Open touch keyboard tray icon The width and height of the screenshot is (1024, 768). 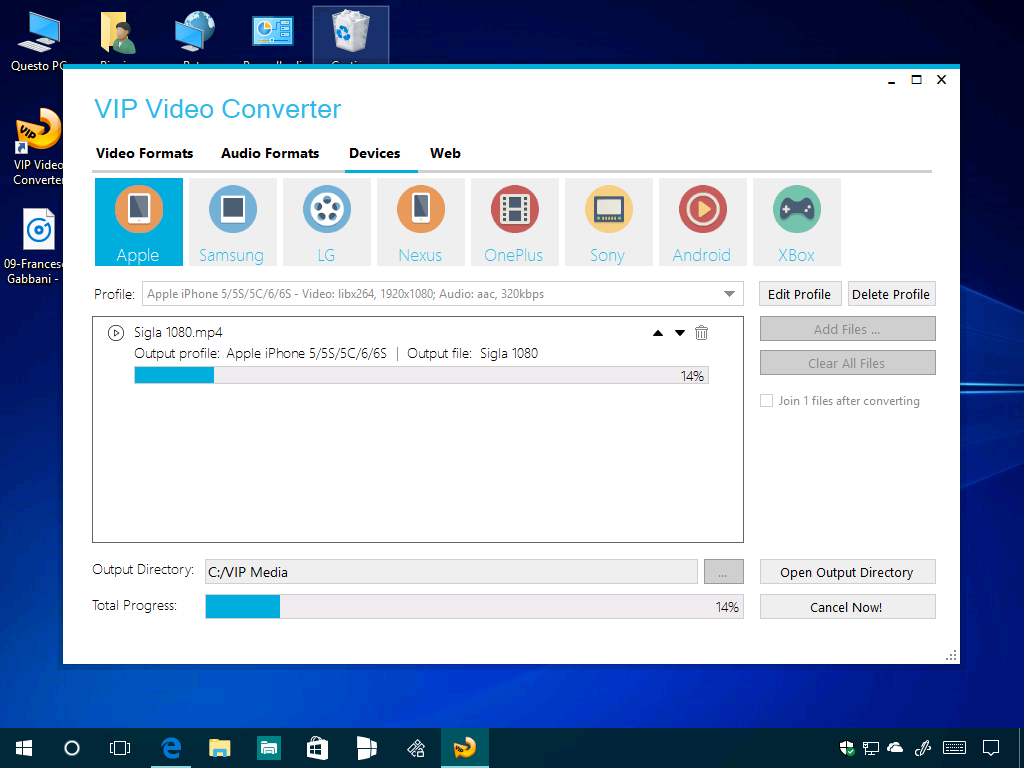click(955, 748)
